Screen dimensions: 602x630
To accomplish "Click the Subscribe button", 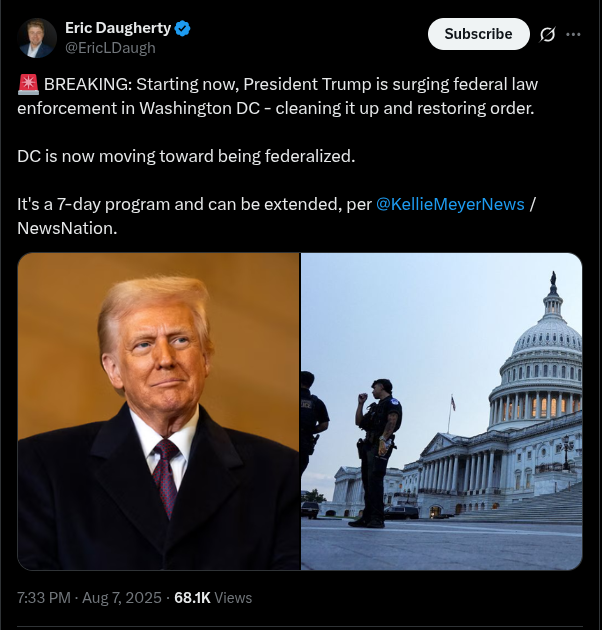I will click(x=478, y=34).
